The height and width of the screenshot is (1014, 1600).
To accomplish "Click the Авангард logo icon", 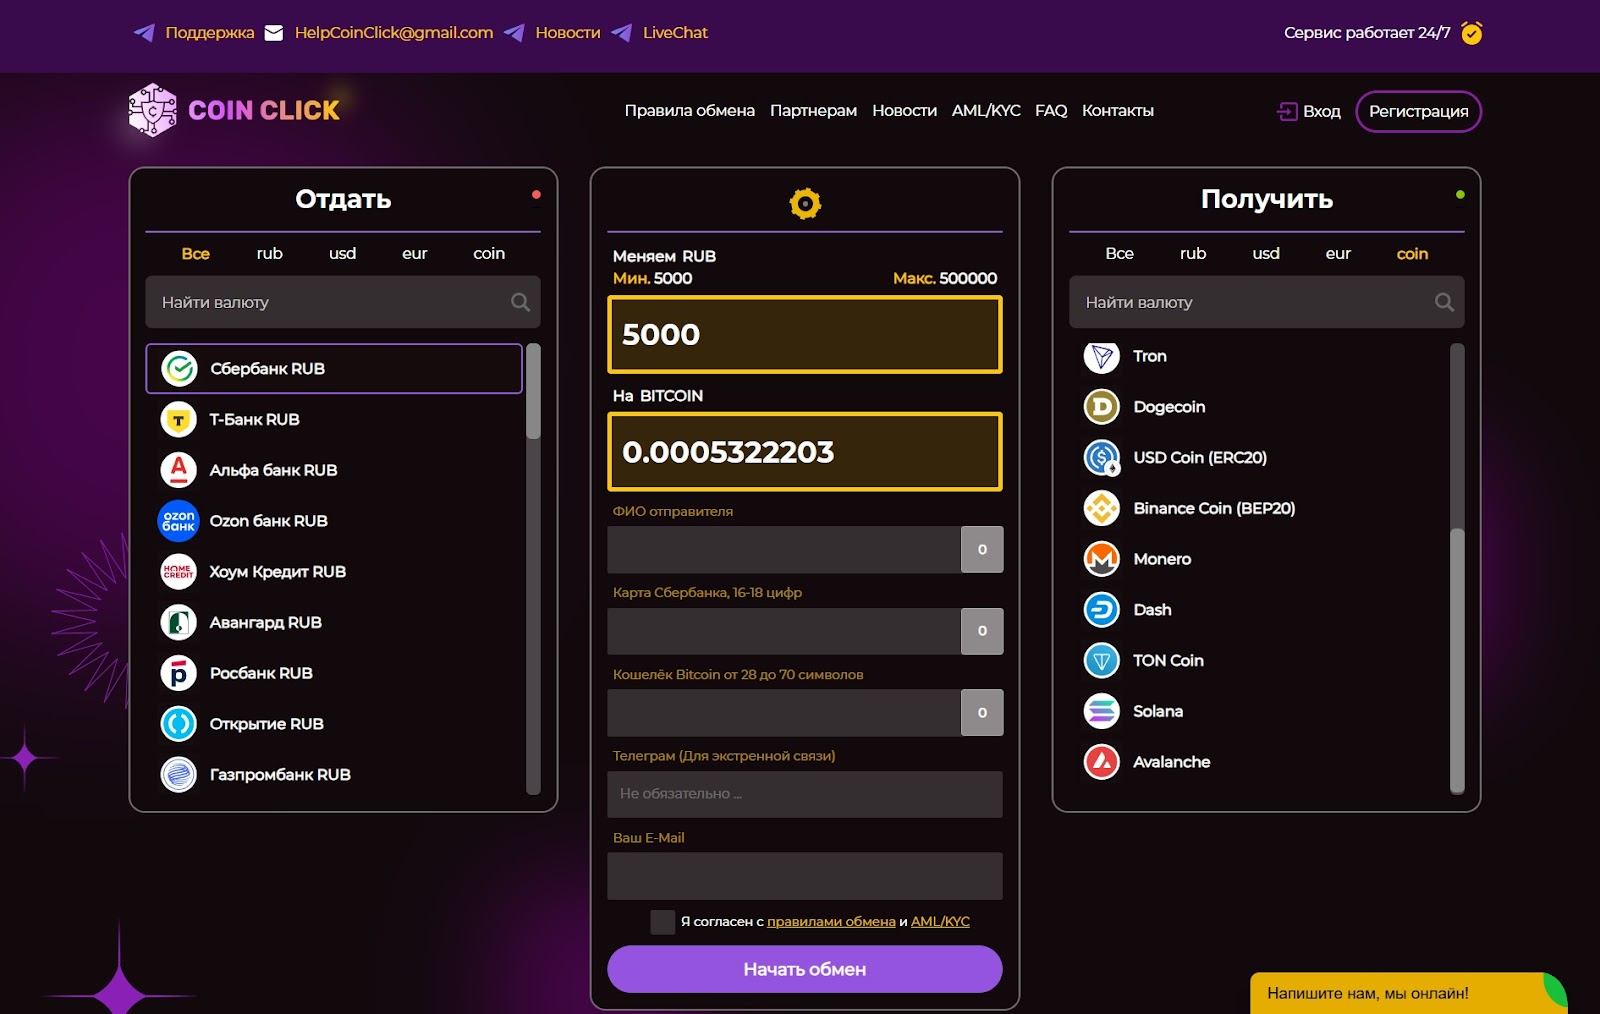I will (179, 622).
